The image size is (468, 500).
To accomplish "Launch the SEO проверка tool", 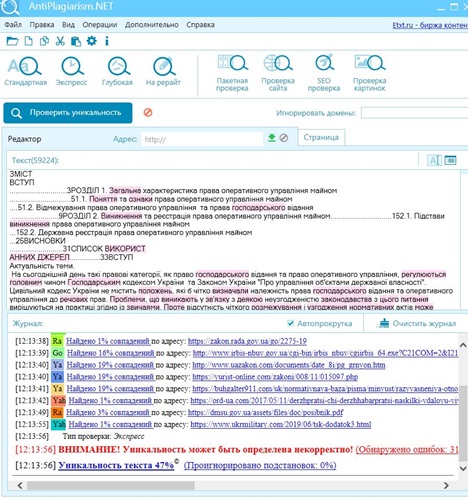I will coord(324,73).
